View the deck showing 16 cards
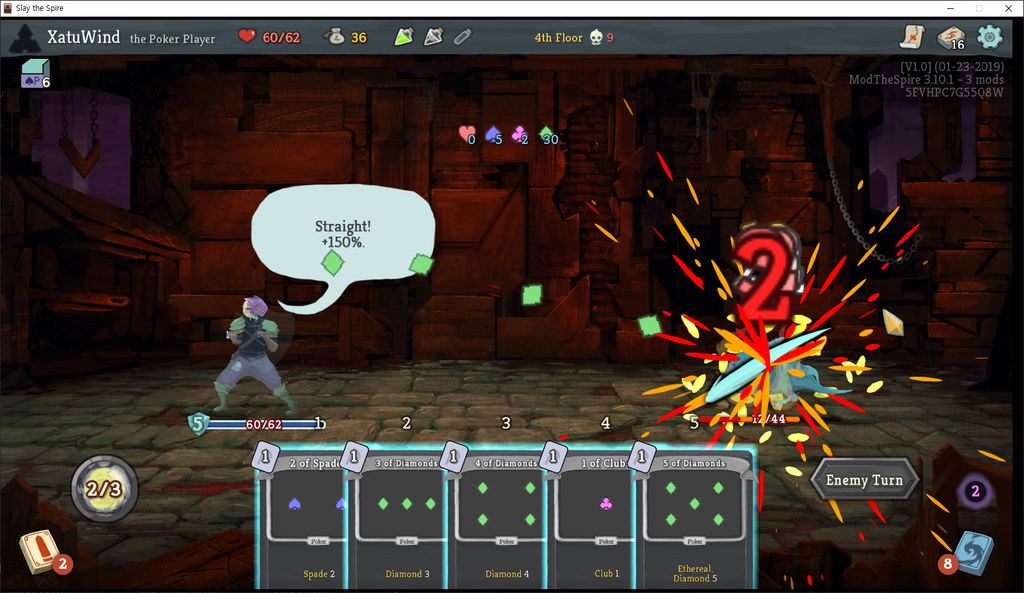The width and height of the screenshot is (1024, 593). pos(950,37)
